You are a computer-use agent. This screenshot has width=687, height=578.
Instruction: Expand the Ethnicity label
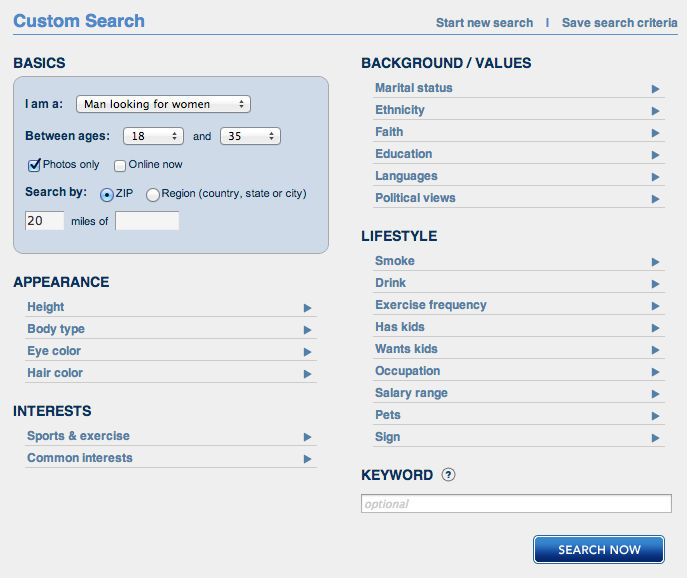[400, 110]
